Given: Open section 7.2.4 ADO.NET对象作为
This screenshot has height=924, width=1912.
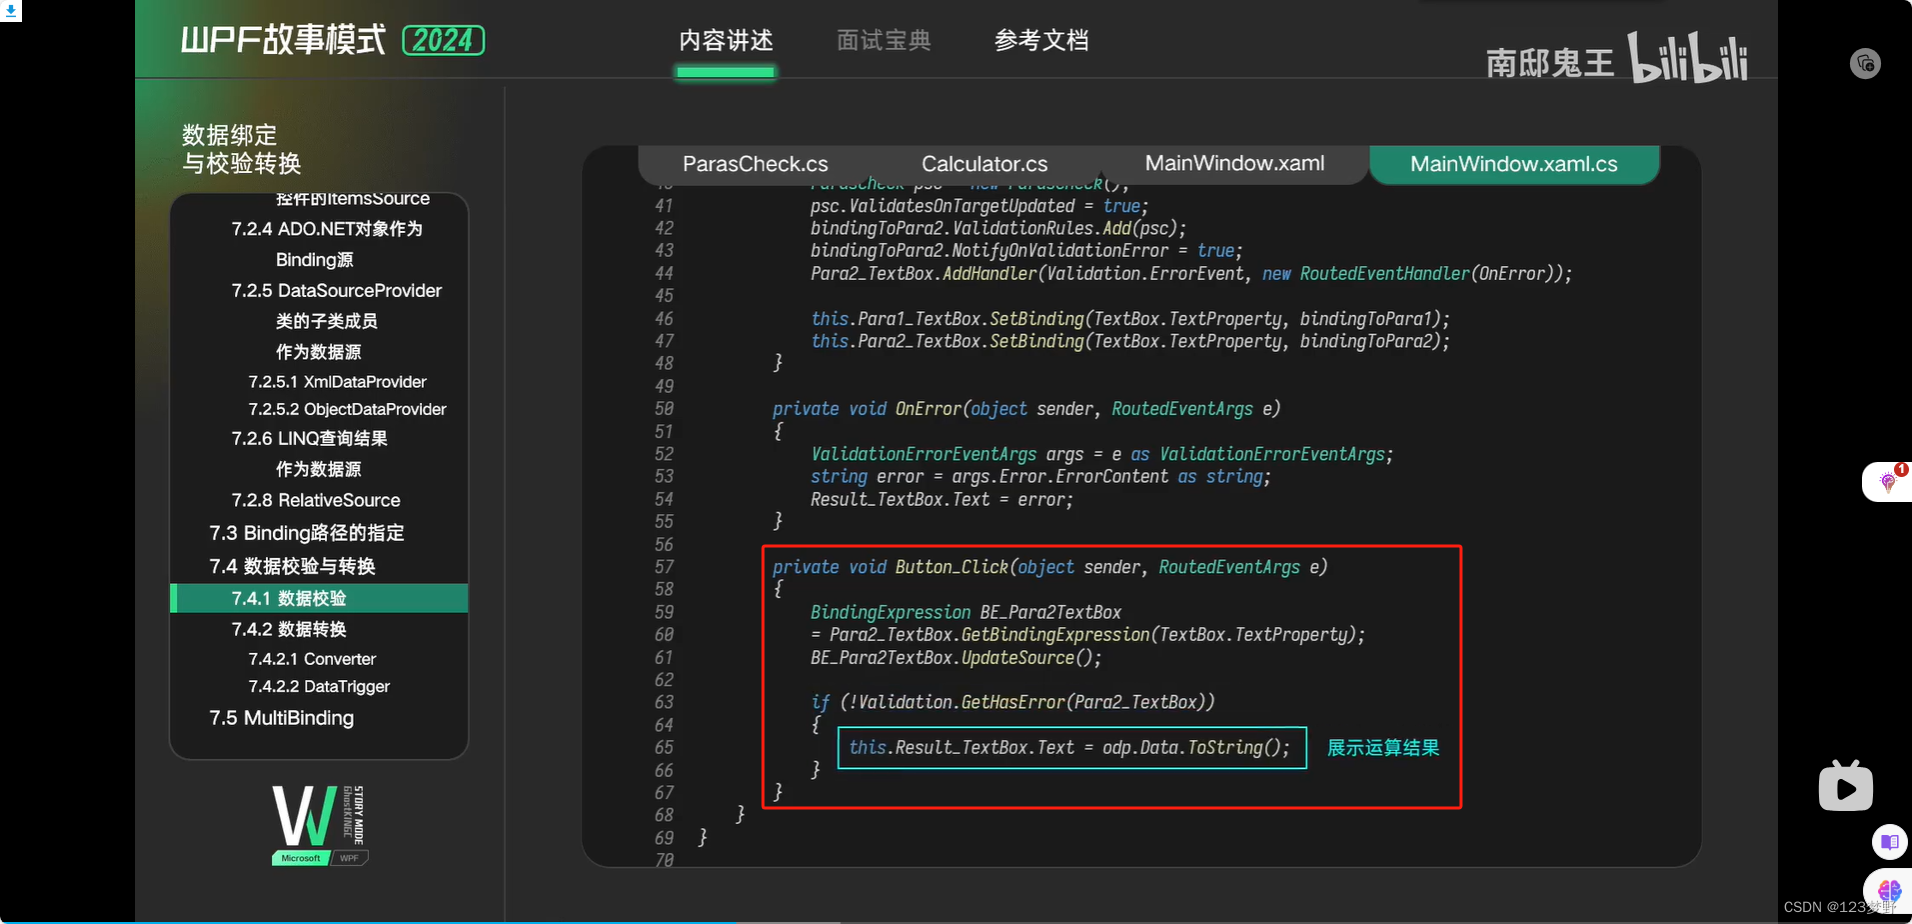Looking at the screenshot, I should tap(327, 229).
